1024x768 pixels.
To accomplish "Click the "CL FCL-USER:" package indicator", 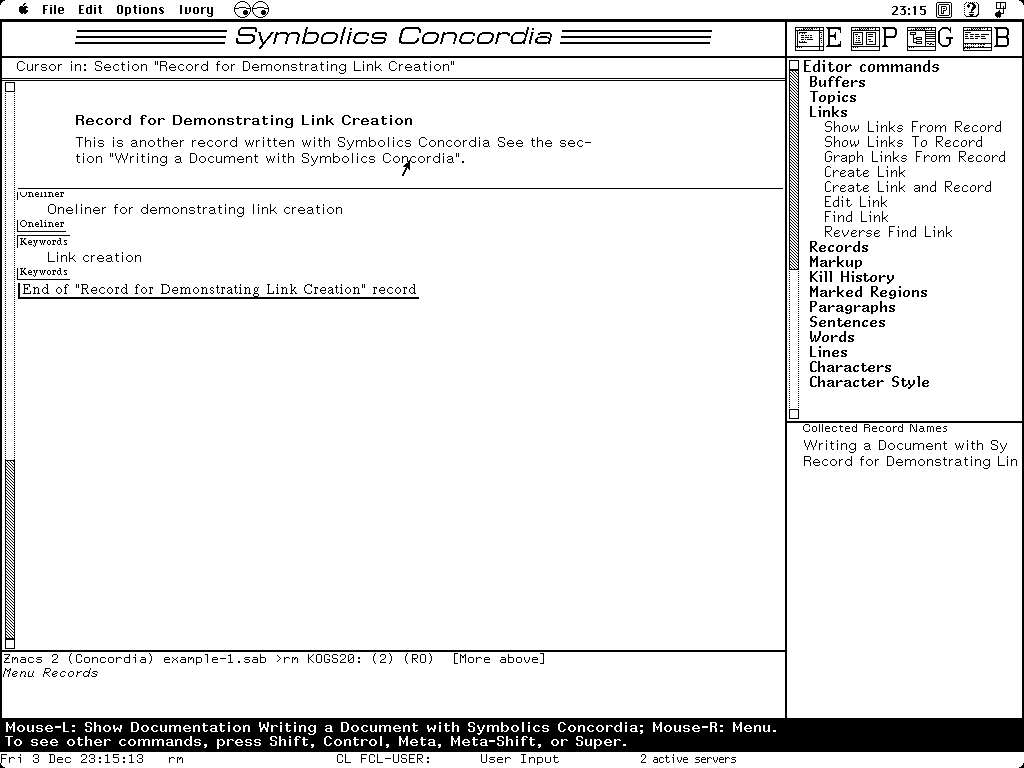I will (x=383, y=760).
